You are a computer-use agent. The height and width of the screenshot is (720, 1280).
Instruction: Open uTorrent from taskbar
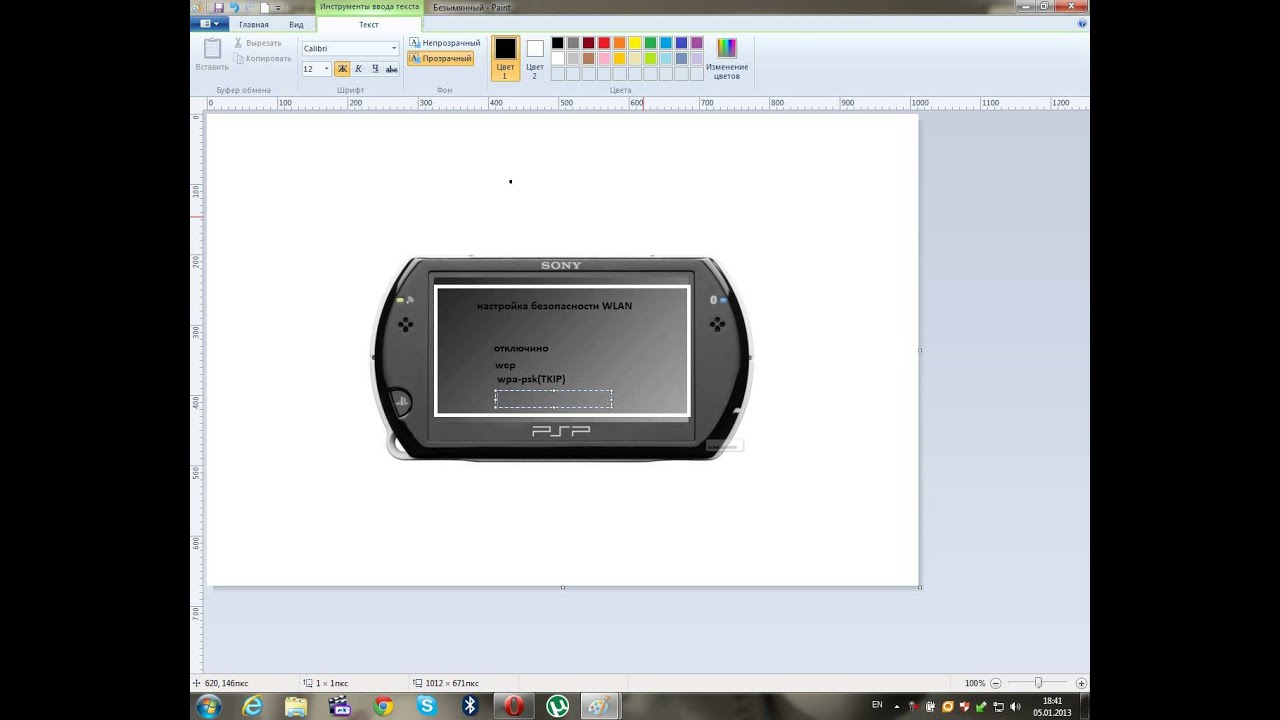(557, 706)
